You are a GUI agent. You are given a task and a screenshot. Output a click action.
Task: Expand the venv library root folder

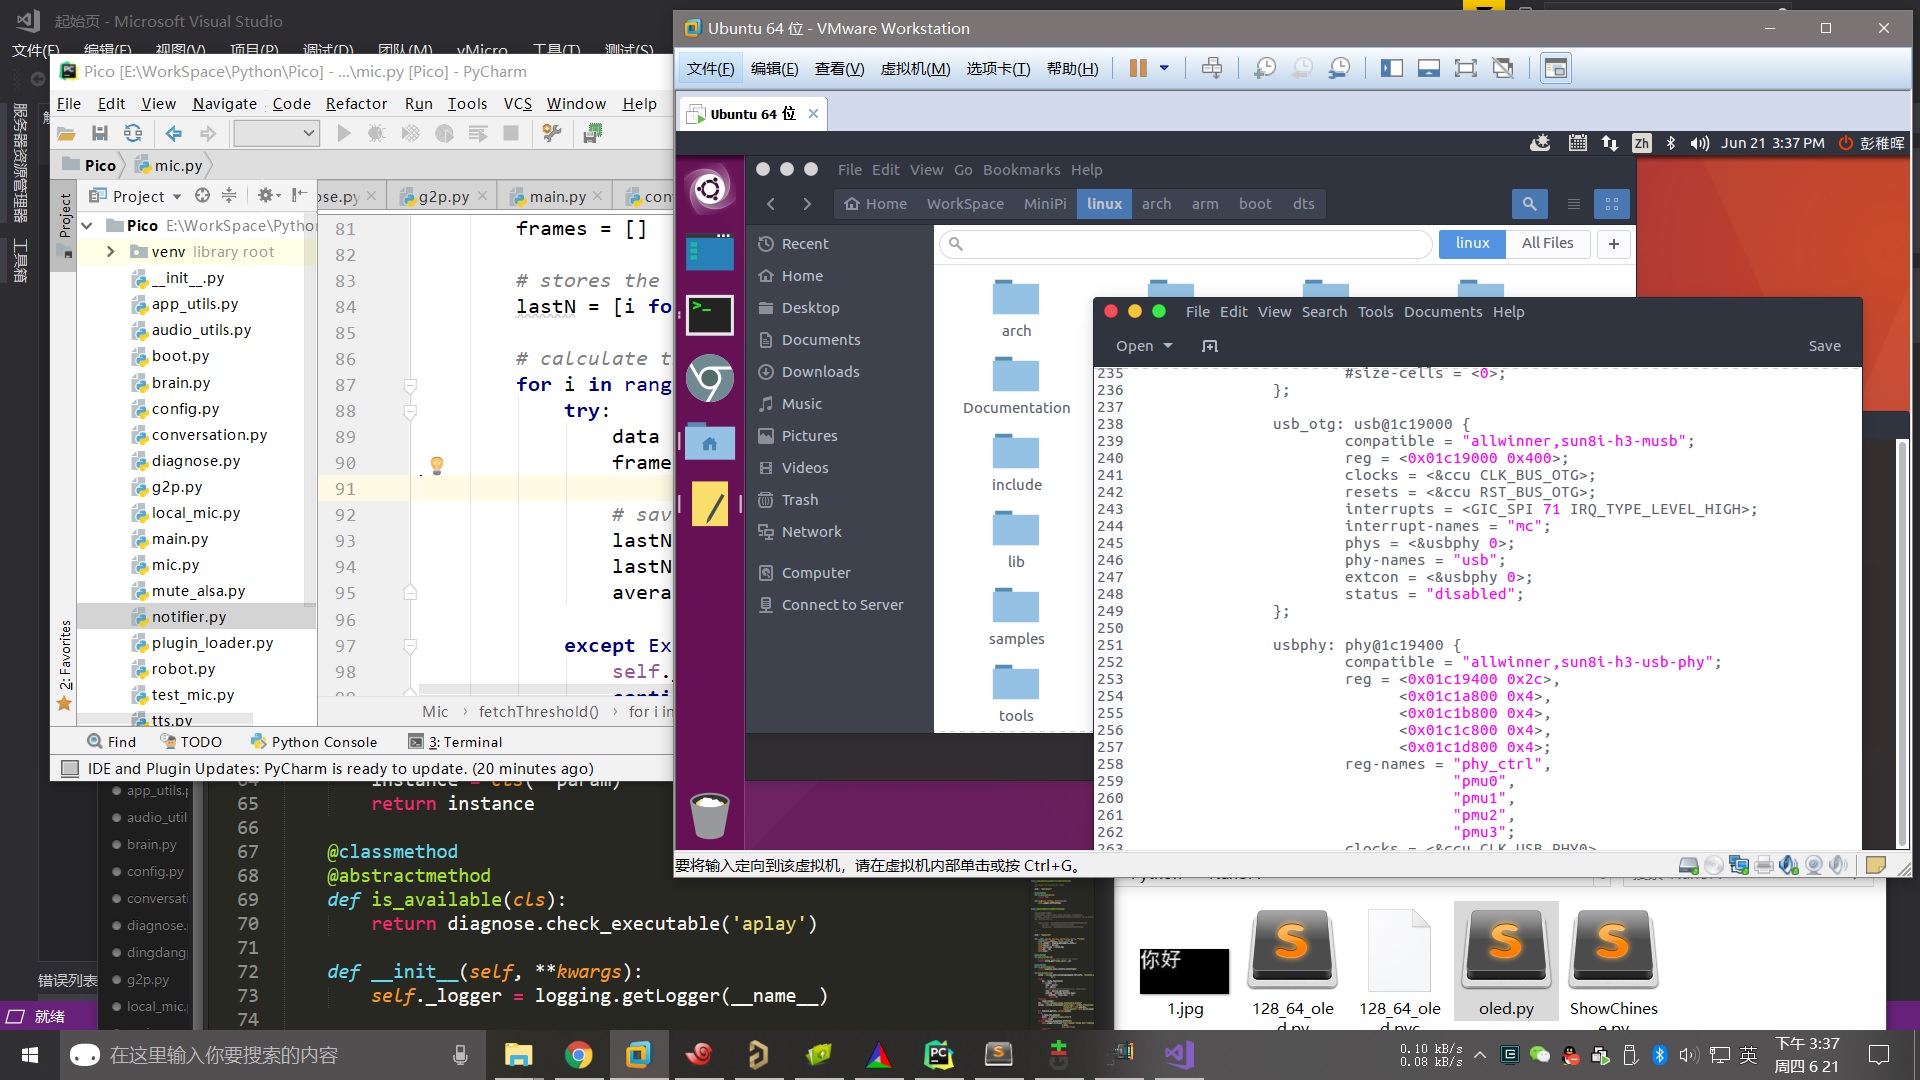(111, 252)
